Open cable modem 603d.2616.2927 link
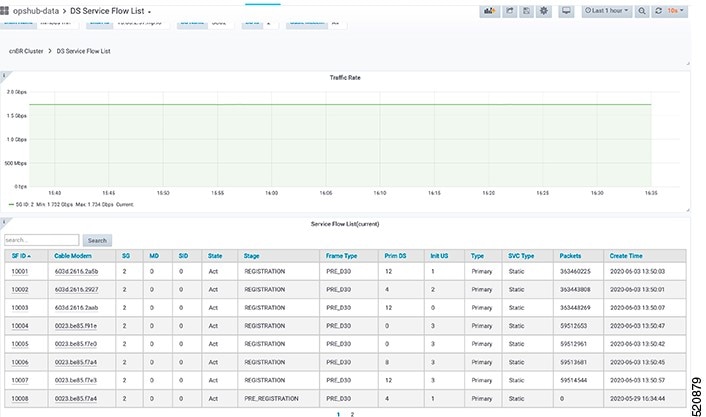 tap(77, 290)
